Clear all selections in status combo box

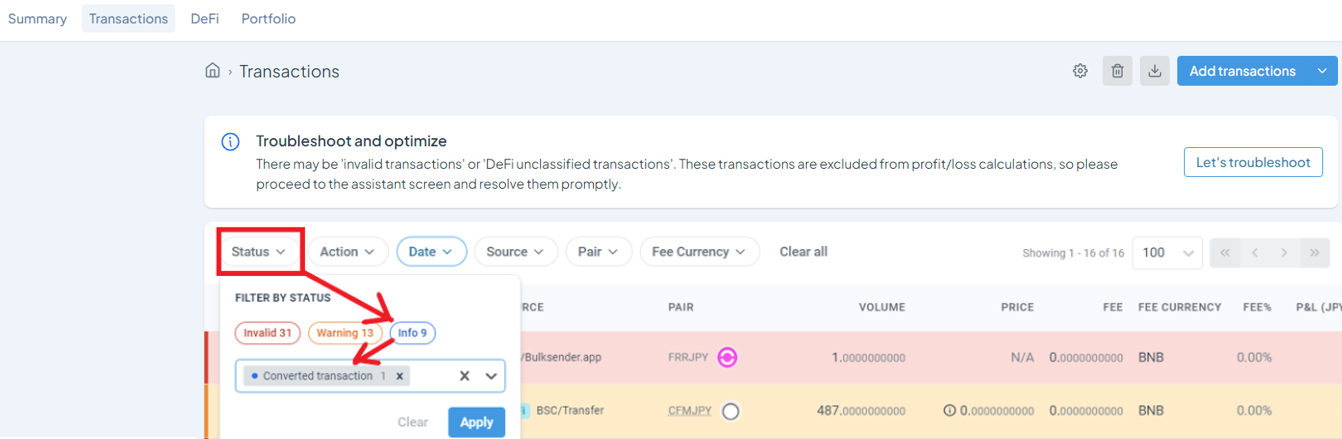tap(464, 376)
